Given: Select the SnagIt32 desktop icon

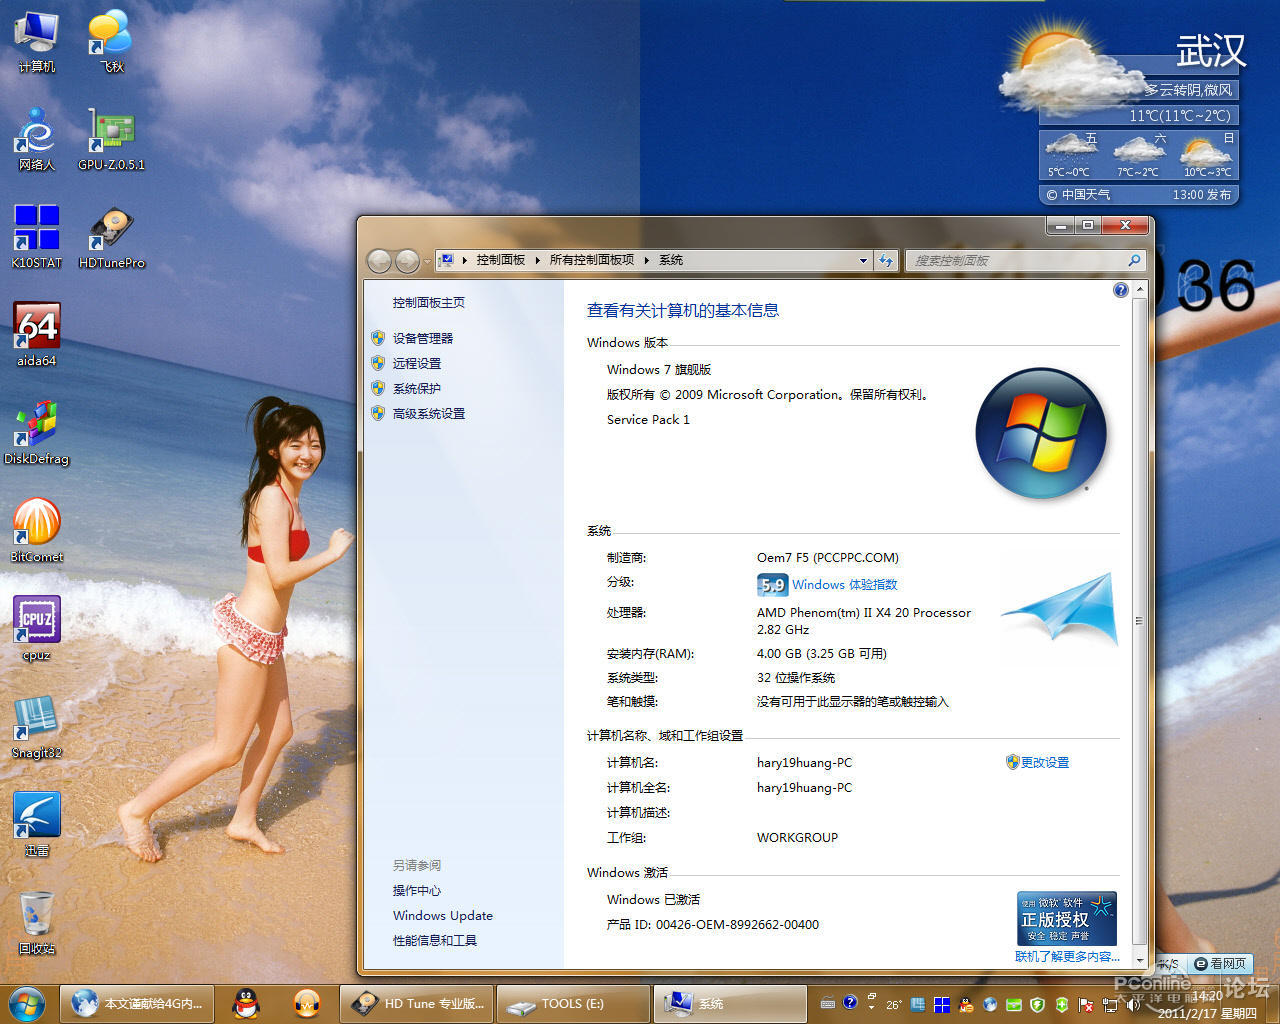Looking at the screenshot, I should coord(36,726).
